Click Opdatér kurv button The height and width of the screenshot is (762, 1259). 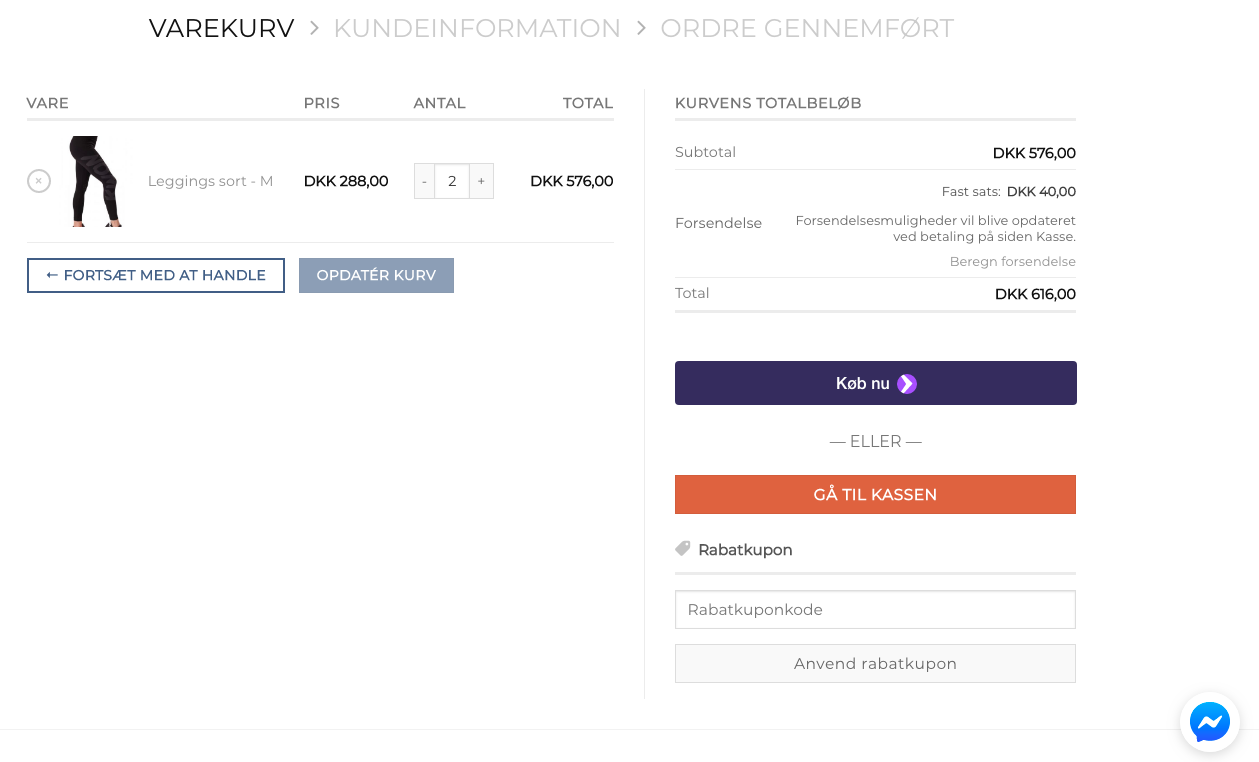(x=376, y=275)
